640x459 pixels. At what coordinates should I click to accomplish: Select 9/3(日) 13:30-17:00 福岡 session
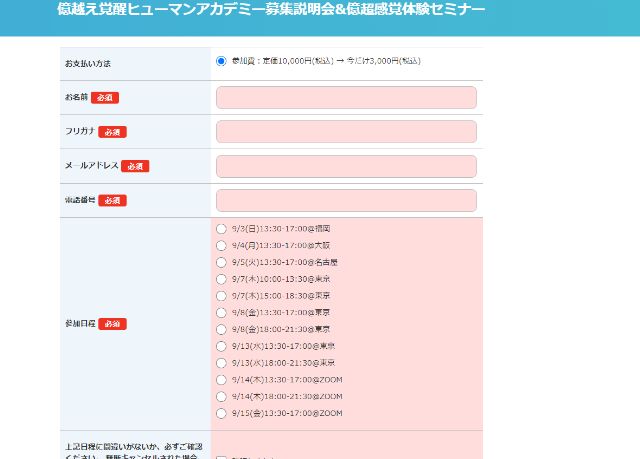click(221, 229)
